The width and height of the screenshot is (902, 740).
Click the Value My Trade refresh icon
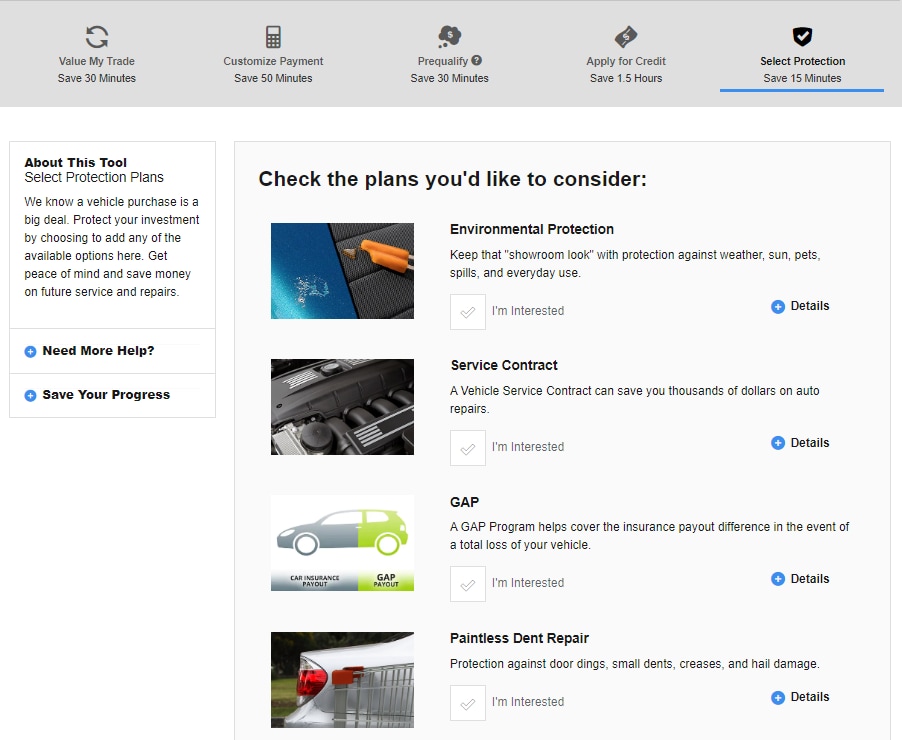pyautogui.click(x=97, y=37)
